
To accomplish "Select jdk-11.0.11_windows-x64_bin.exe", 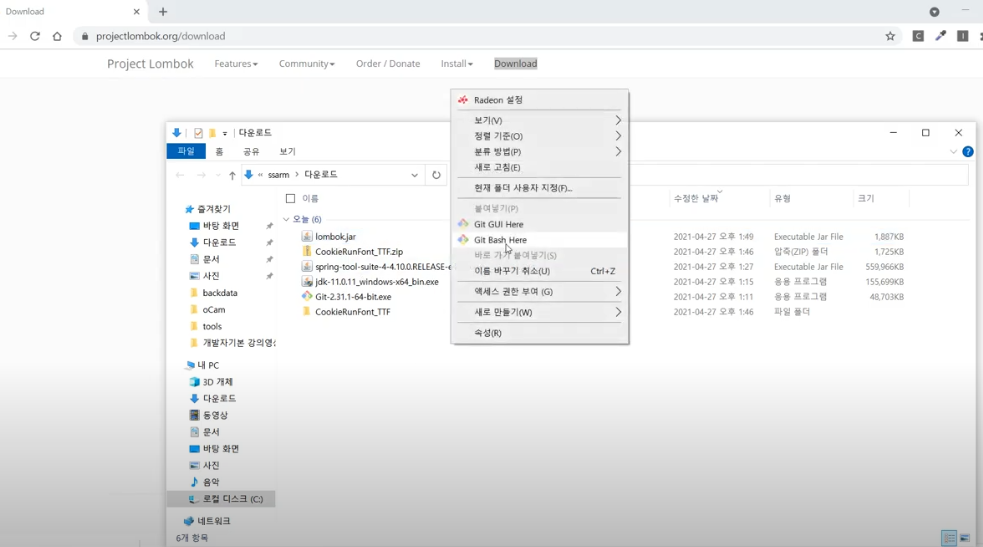I will (376, 282).
